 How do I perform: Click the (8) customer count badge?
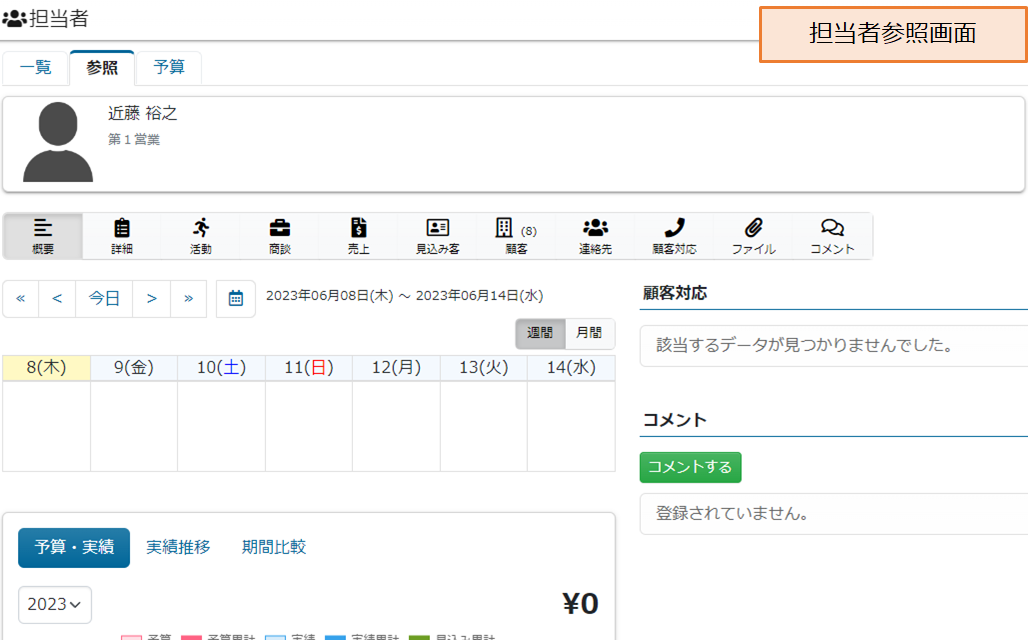click(529, 231)
